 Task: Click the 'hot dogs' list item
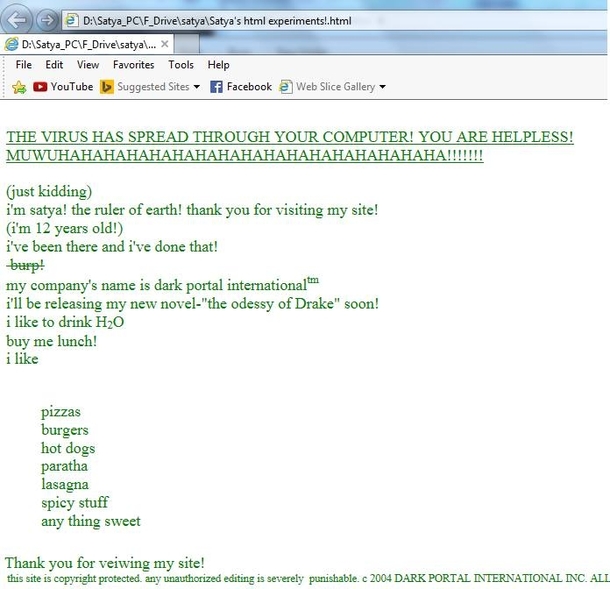(x=68, y=448)
